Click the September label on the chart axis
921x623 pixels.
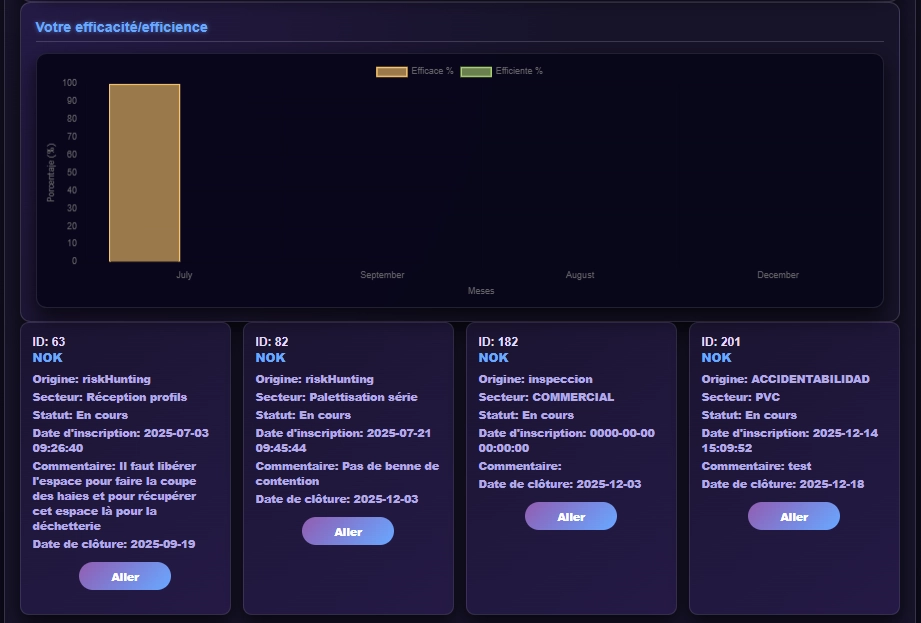tap(382, 275)
